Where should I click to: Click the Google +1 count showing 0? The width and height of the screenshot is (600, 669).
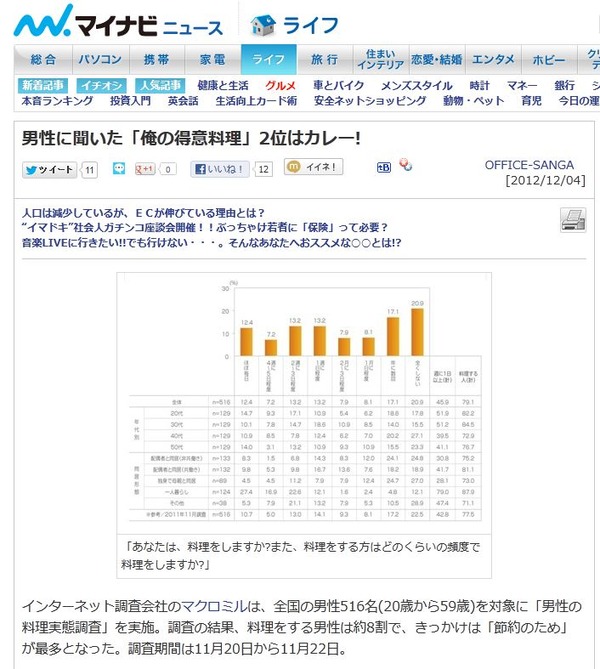click(168, 170)
